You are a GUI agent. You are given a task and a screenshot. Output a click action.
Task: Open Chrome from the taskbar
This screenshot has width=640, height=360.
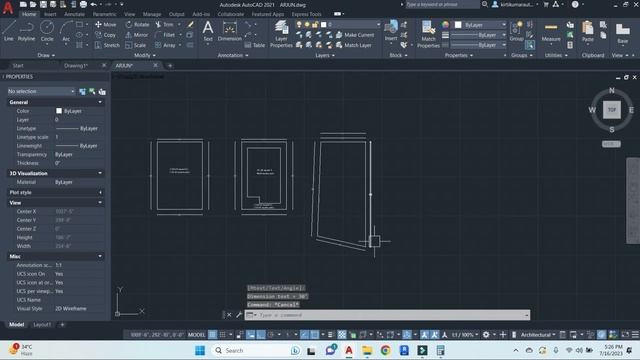pyautogui.click(x=385, y=350)
